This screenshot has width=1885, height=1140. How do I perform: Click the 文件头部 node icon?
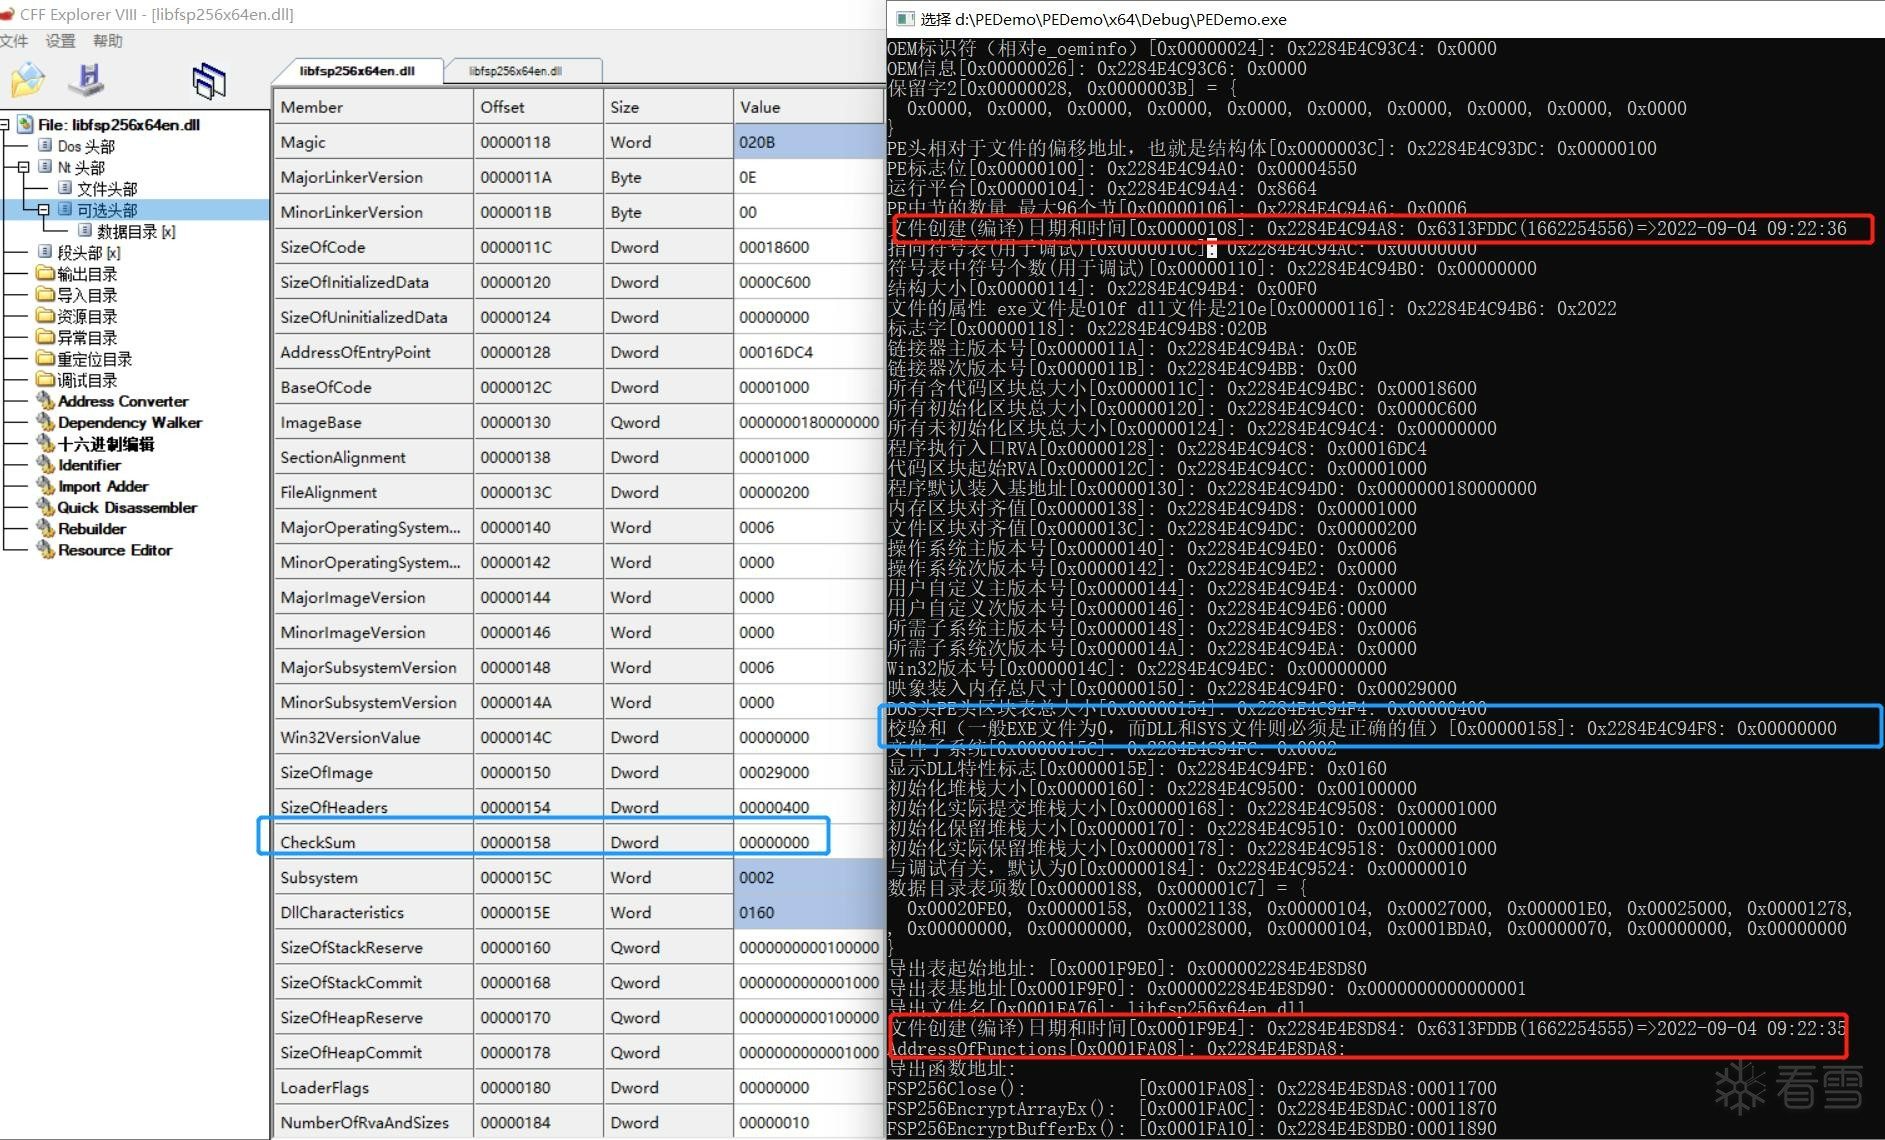pyautogui.click(x=65, y=188)
